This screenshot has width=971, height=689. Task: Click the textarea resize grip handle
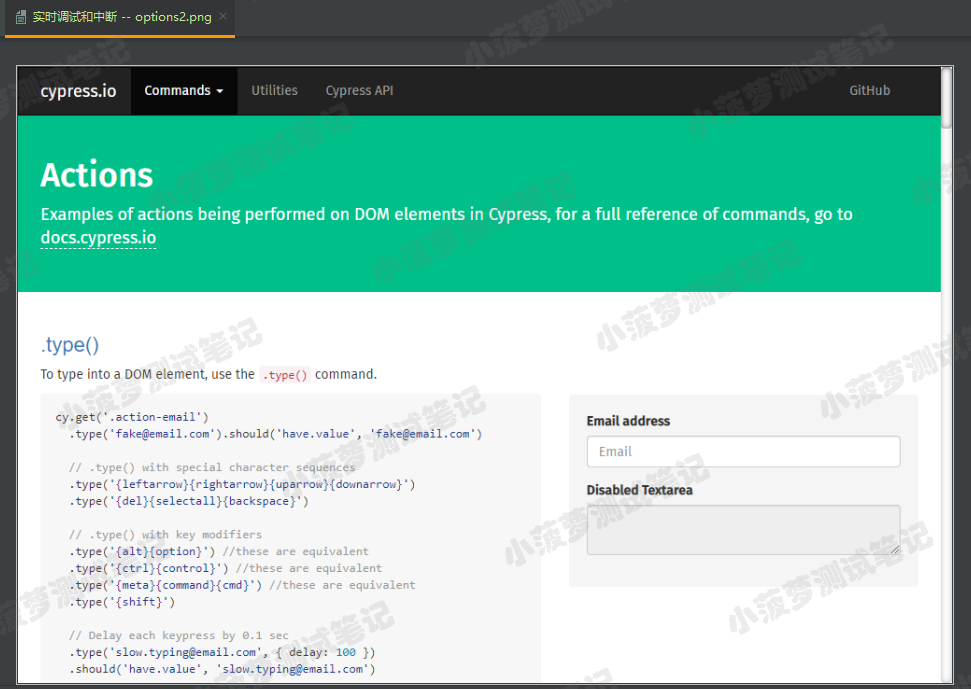895,549
